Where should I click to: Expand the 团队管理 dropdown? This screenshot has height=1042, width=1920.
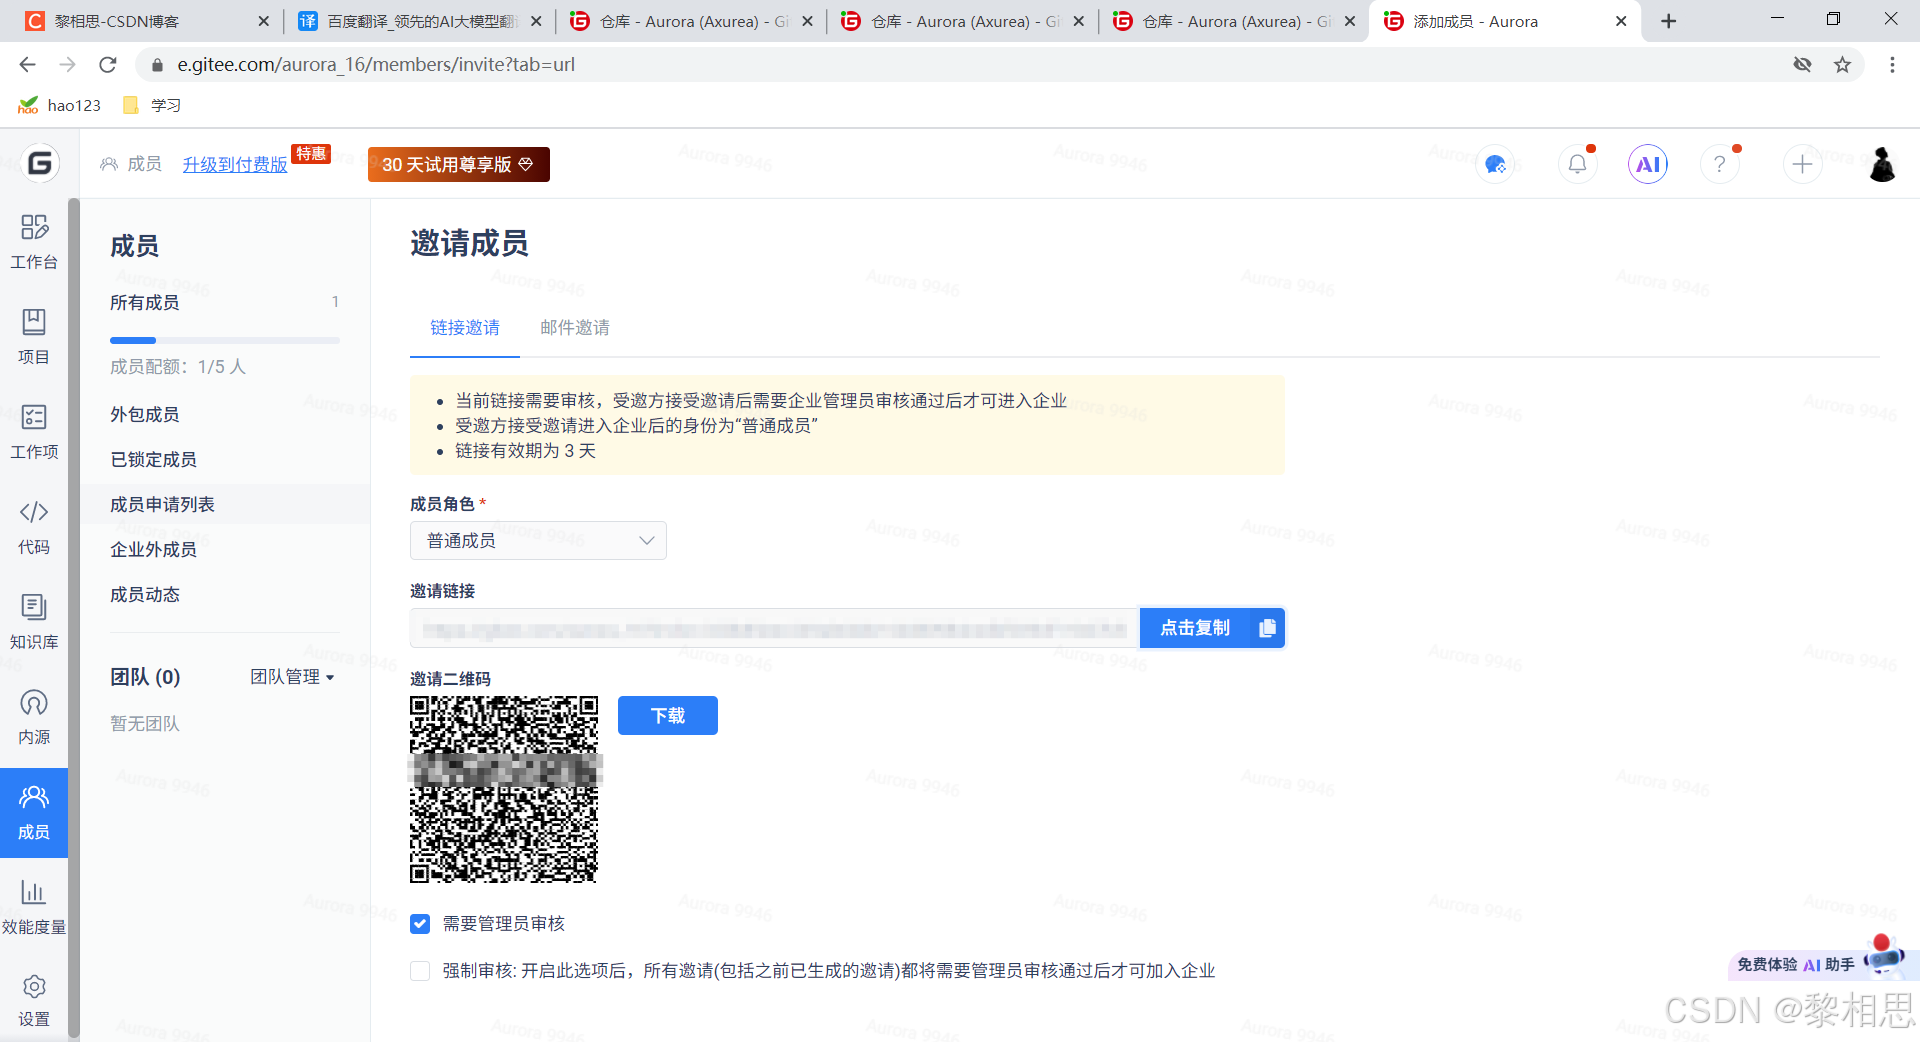pyautogui.click(x=292, y=677)
